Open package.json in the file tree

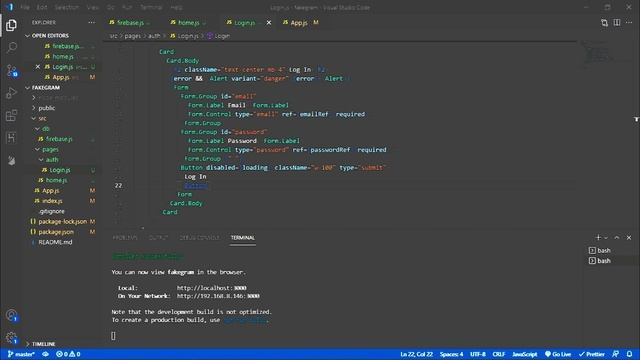[x=56, y=232]
